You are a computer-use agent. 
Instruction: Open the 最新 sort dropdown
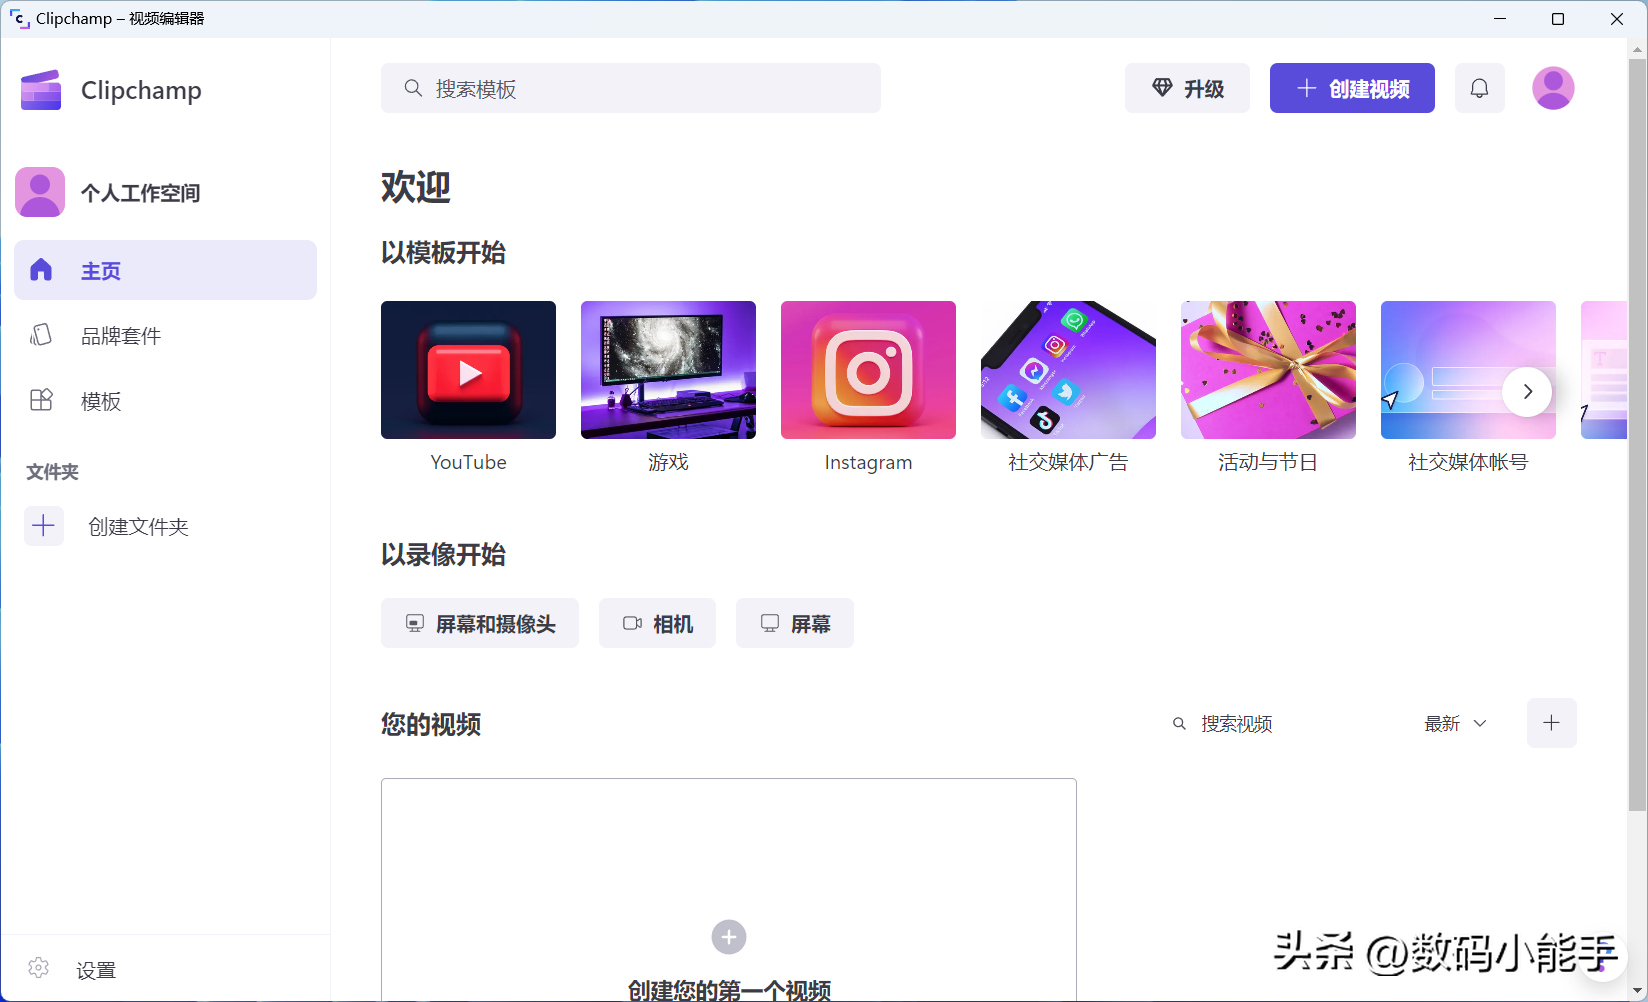coord(1455,723)
